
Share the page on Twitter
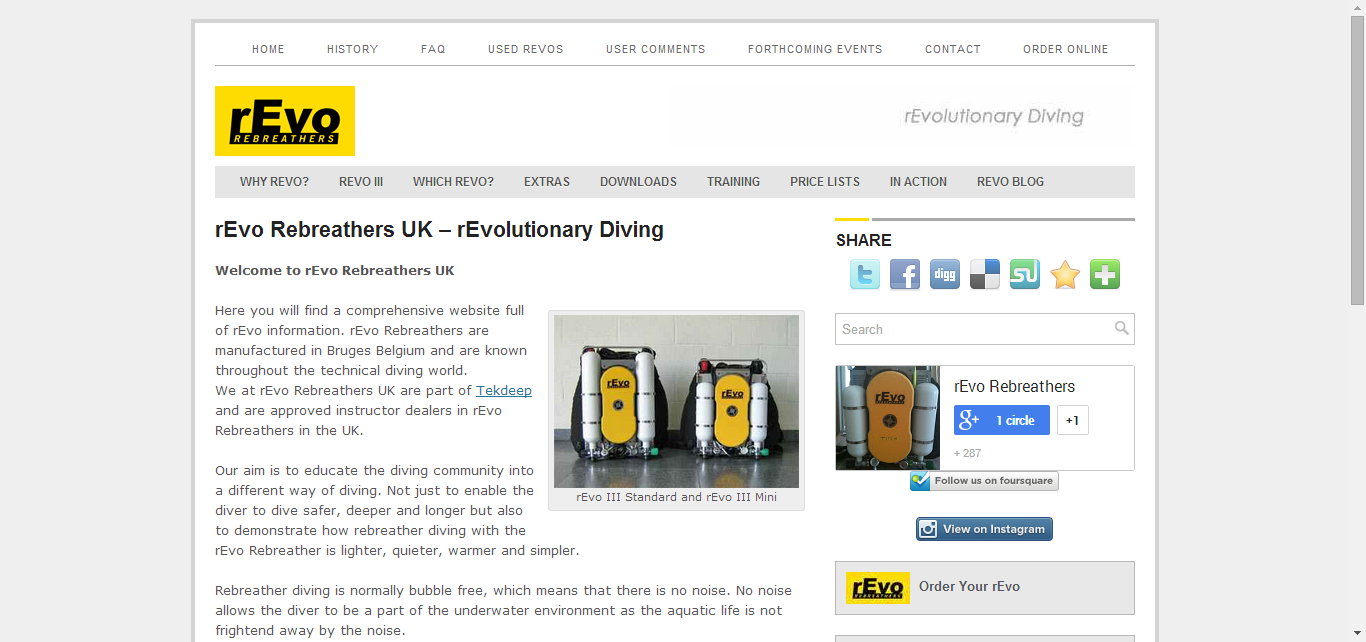[x=865, y=274]
